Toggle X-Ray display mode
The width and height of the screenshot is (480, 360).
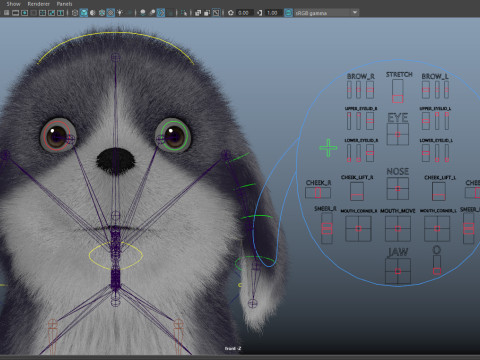(198, 13)
